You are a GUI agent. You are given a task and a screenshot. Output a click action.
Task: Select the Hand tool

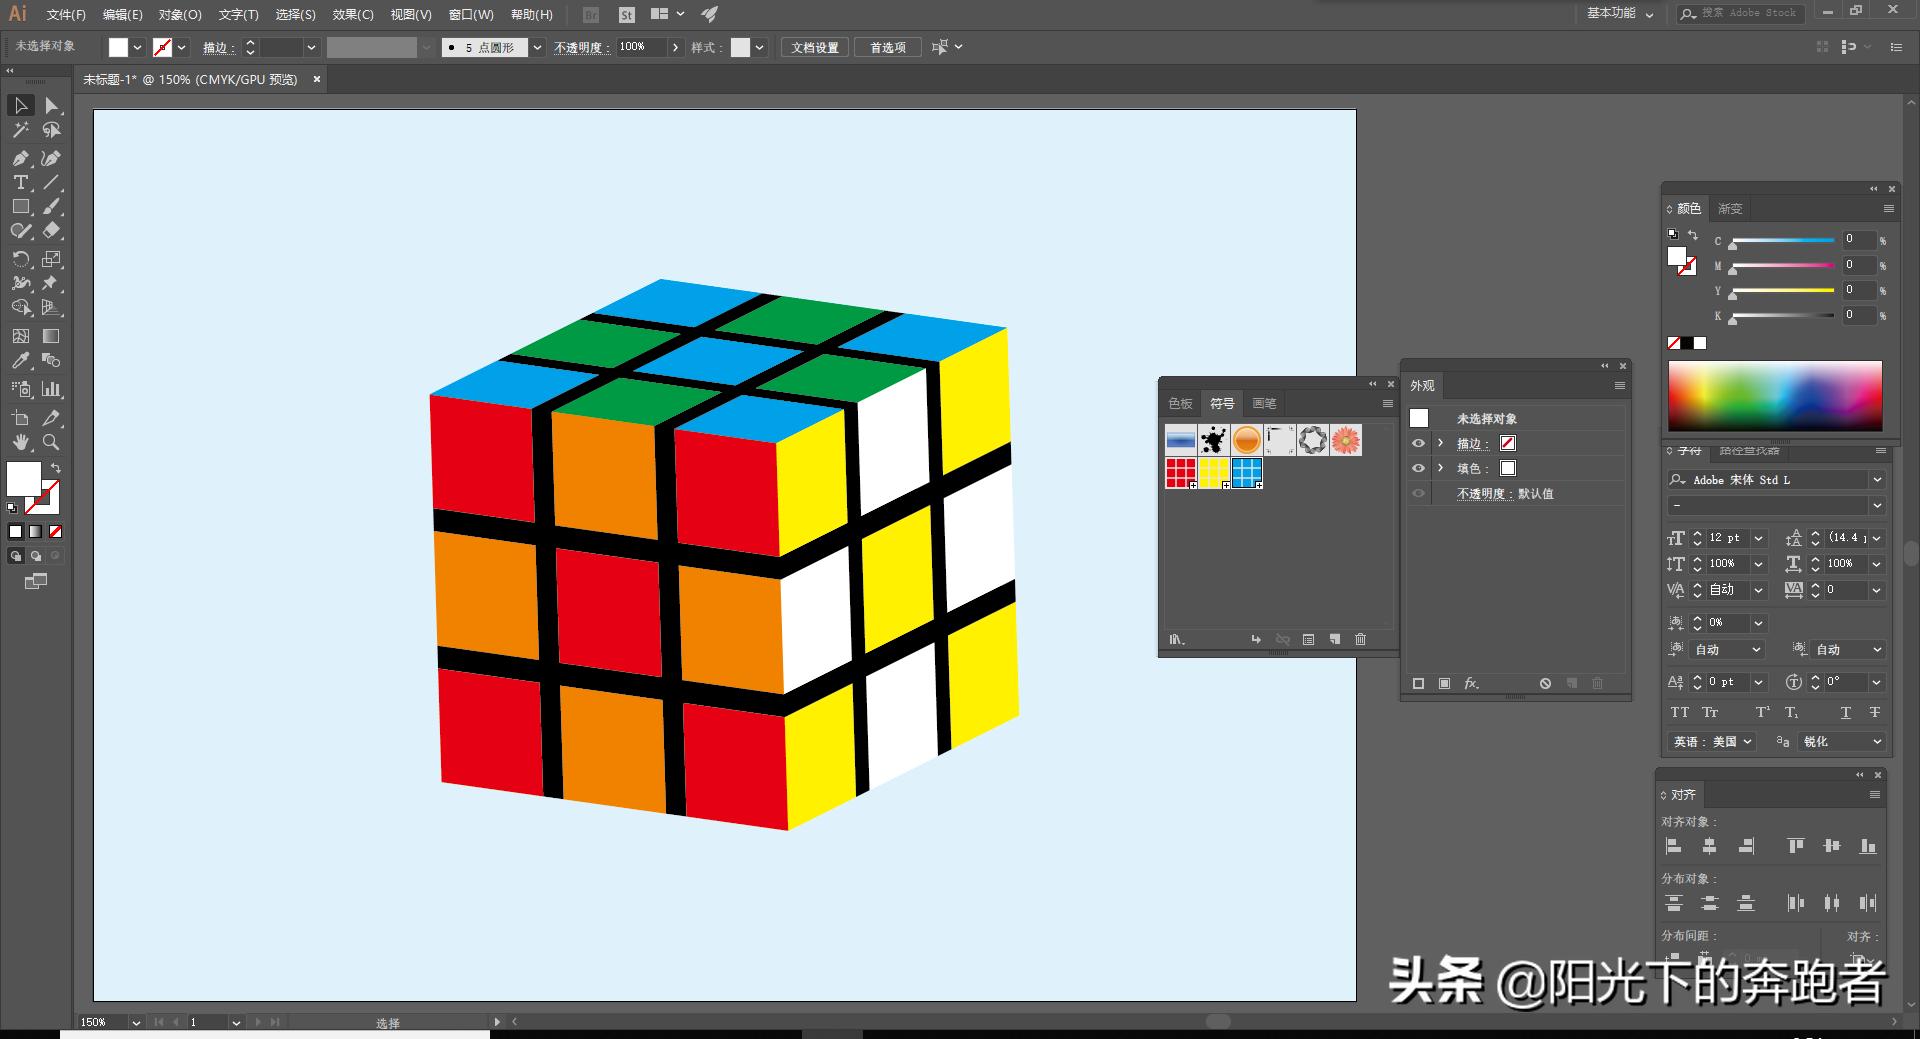coord(20,442)
